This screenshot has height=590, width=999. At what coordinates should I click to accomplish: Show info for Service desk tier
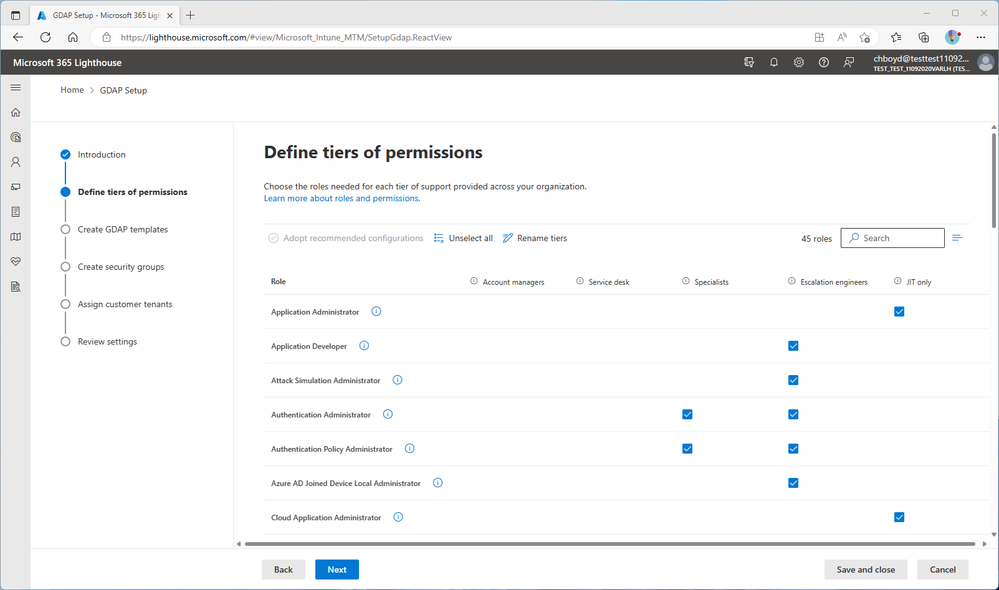click(x=579, y=281)
